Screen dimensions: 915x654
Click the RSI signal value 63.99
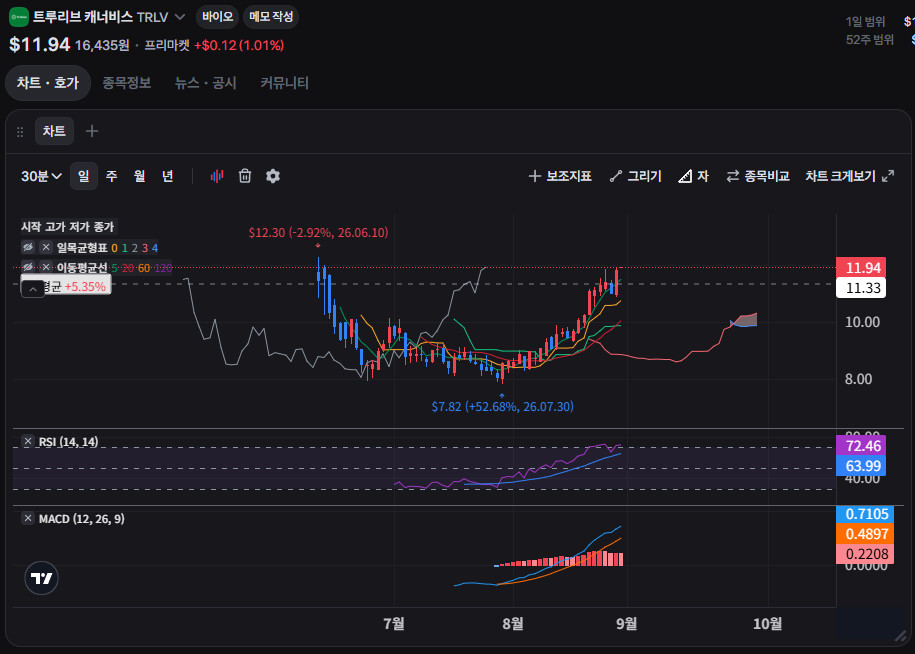click(861, 466)
